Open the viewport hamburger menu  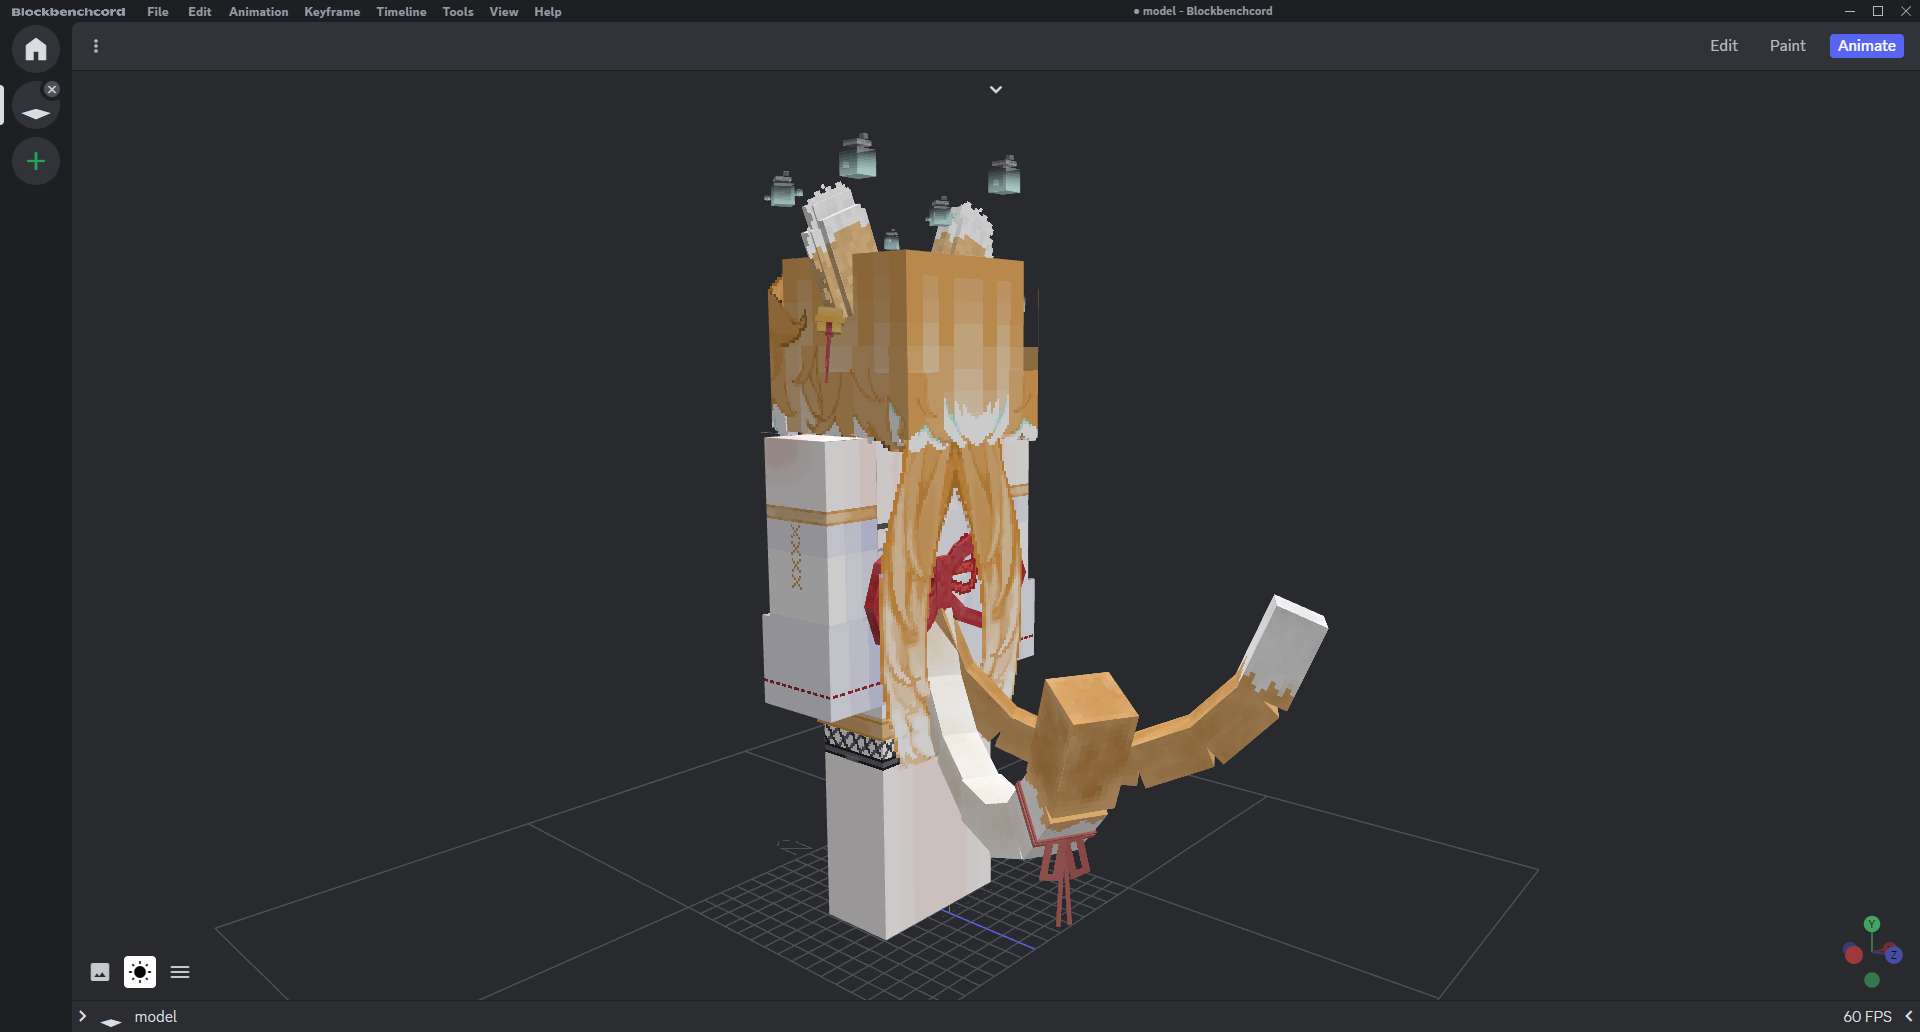(180, 972)
